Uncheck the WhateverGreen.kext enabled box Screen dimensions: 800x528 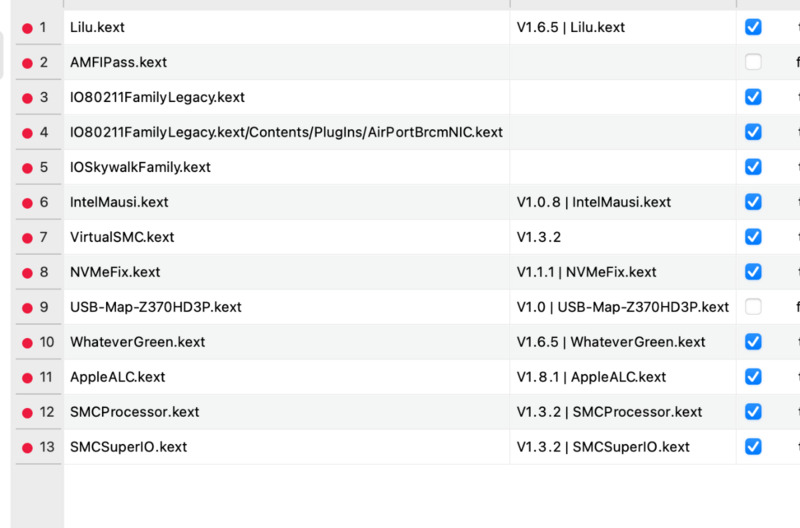(x=753, y=342)
